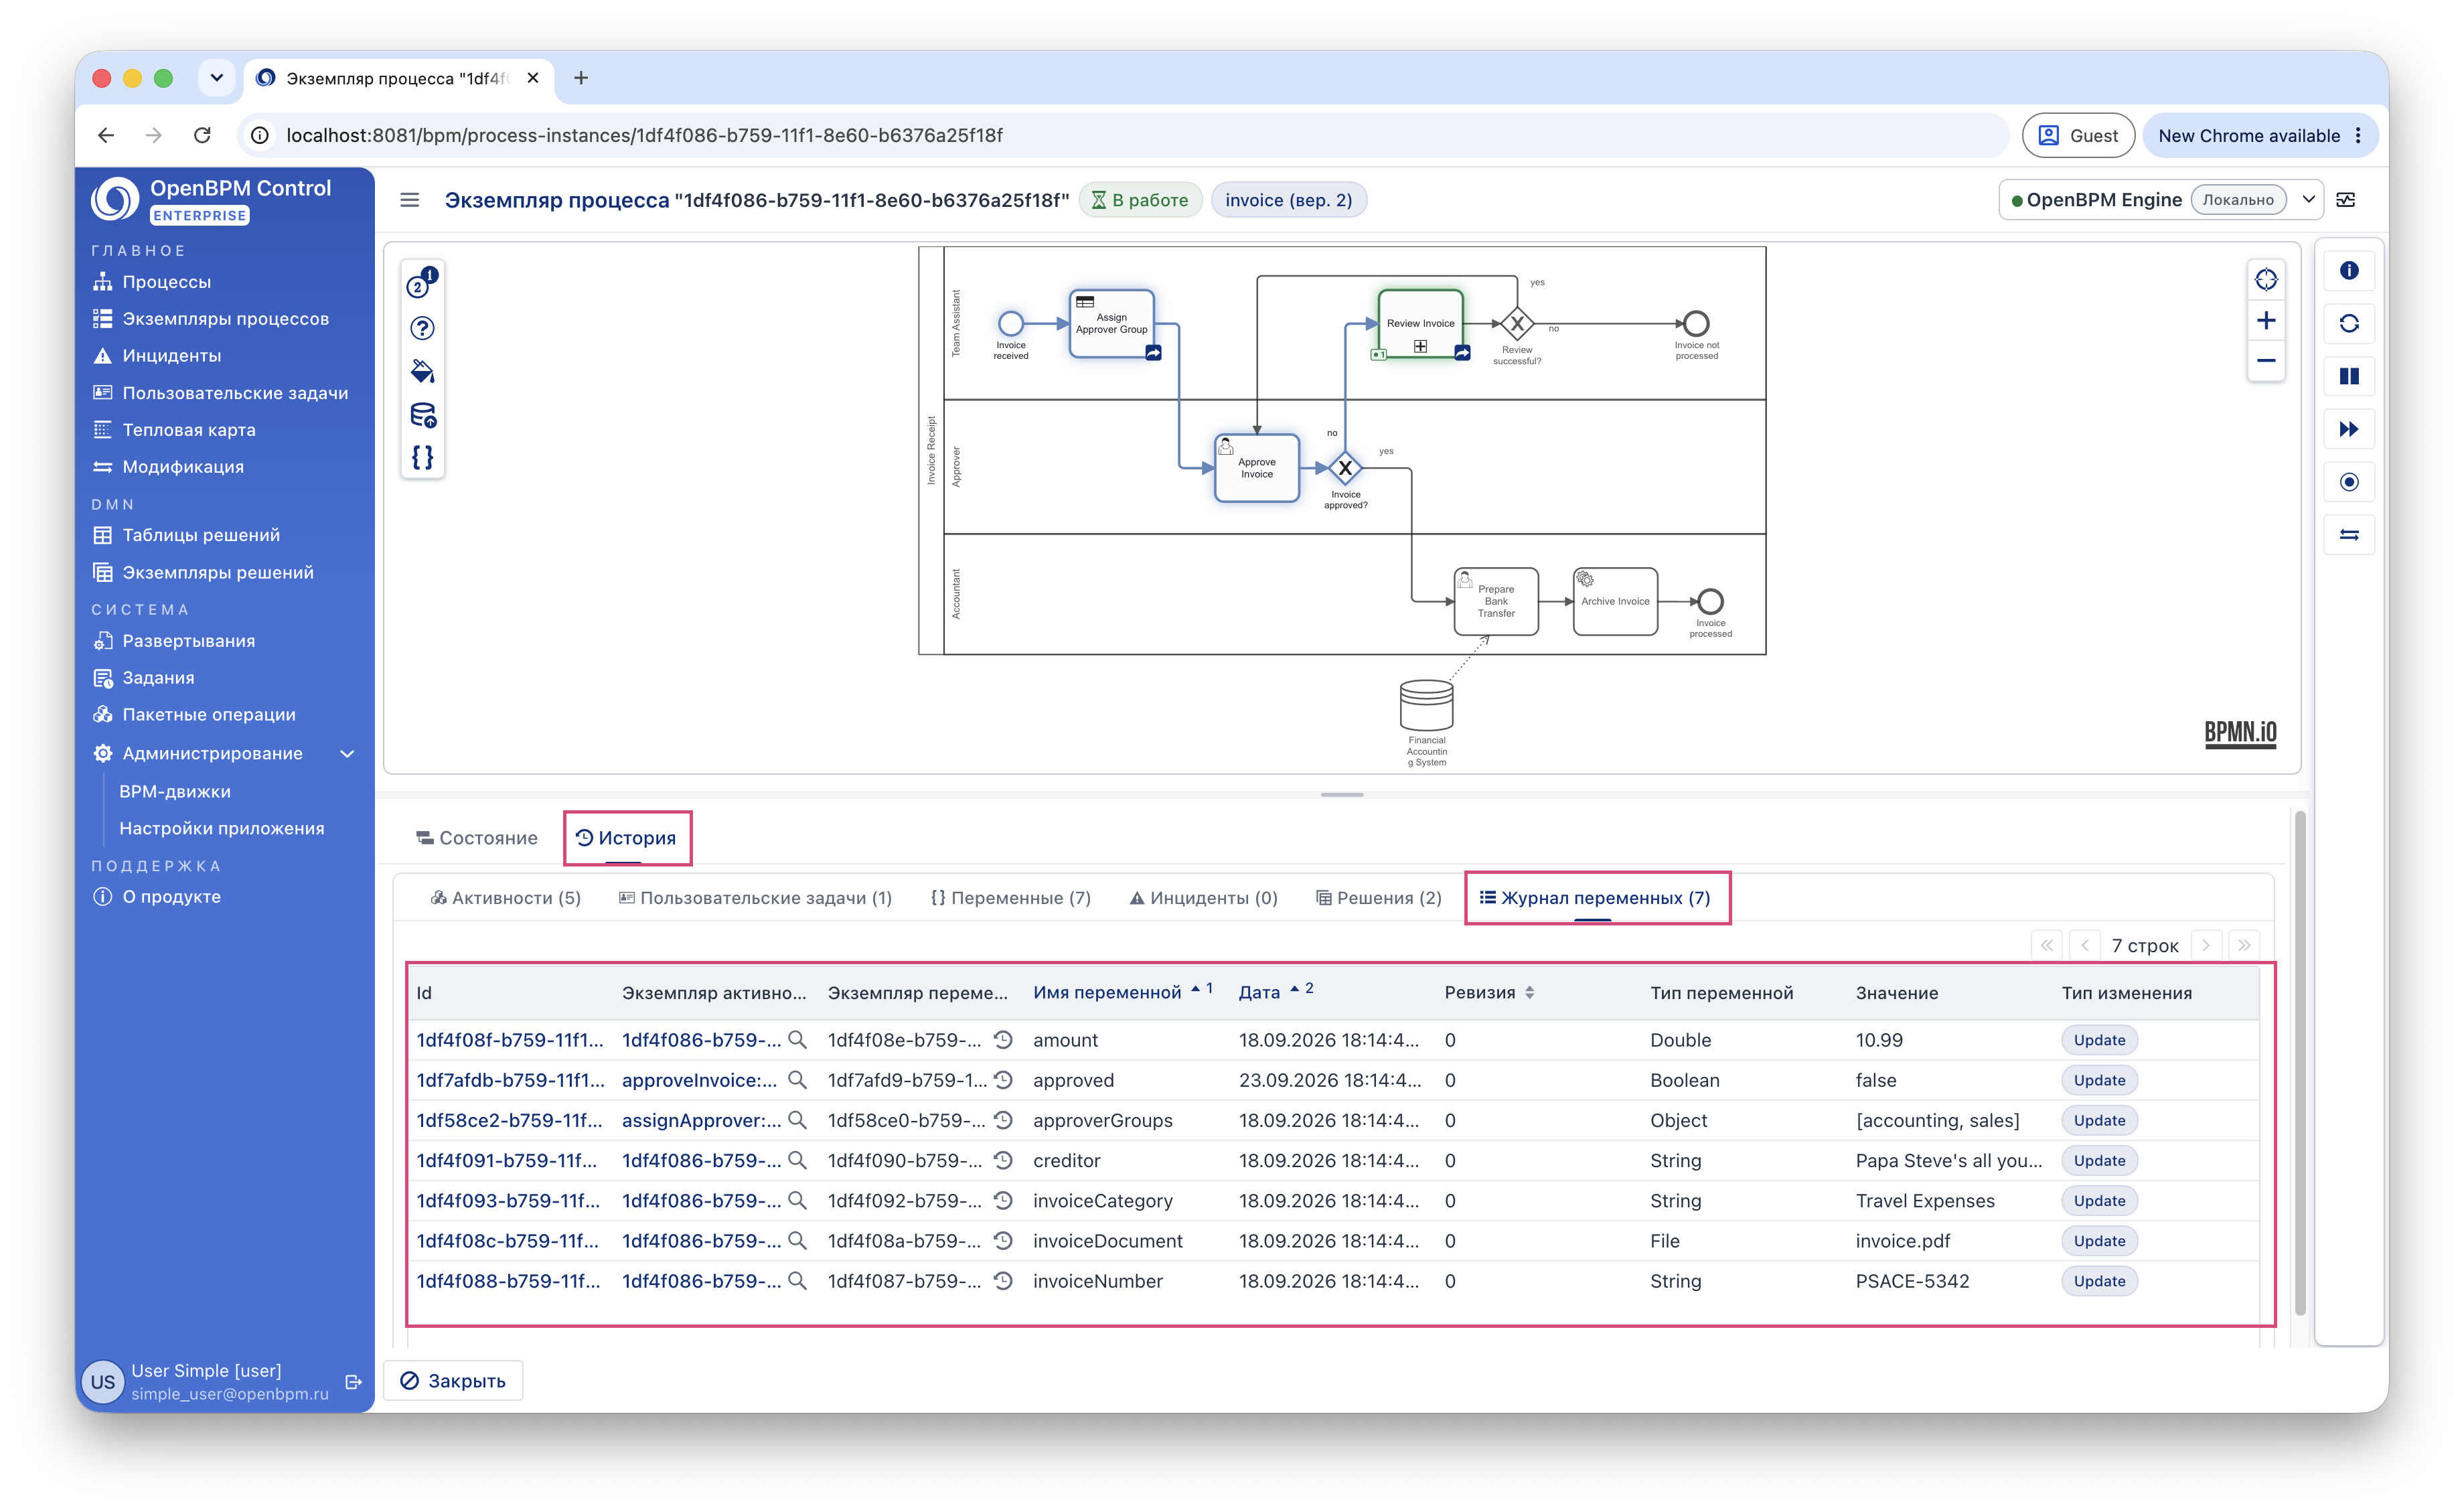Collapse the Администрирование section
Screen dimensions: 2464x1512
tap(347, 753)
